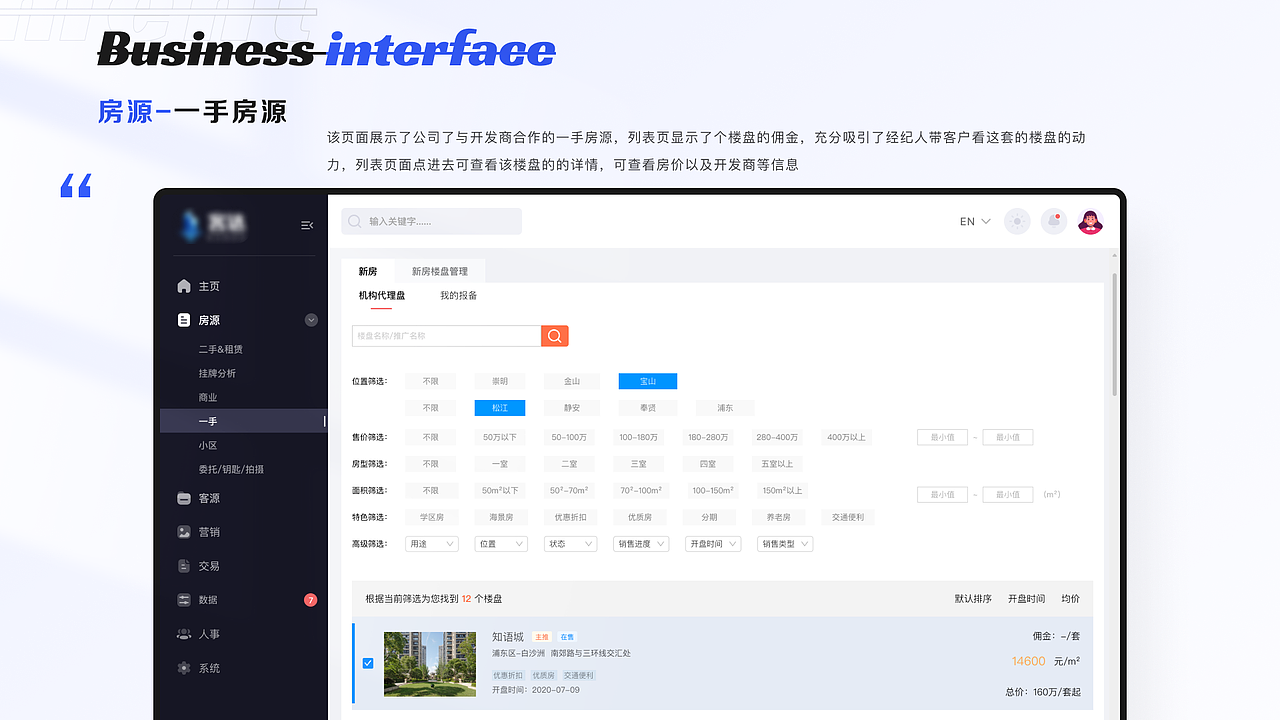Viewport: 1280px width, 720px height.
Task: Select the 我的报备 sub-tab
Action: 459,296
